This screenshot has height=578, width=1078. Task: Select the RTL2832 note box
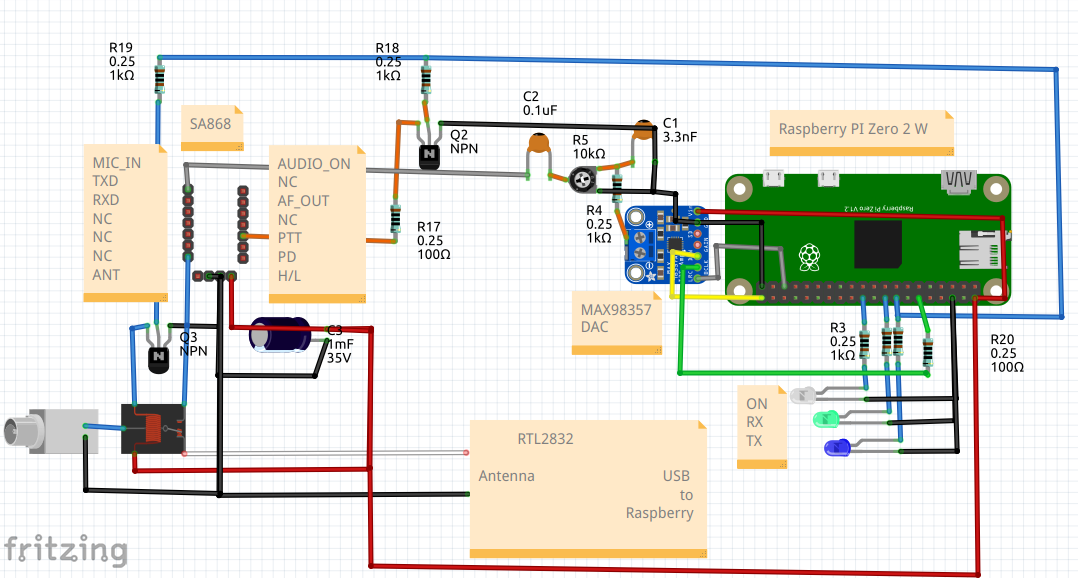pos(589,488)
